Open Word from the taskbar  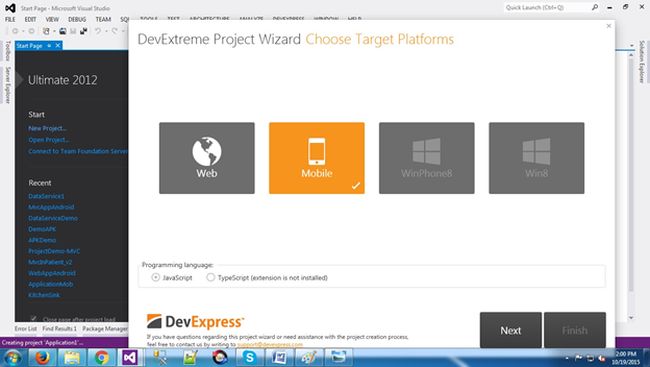click(x=279, y=357)
